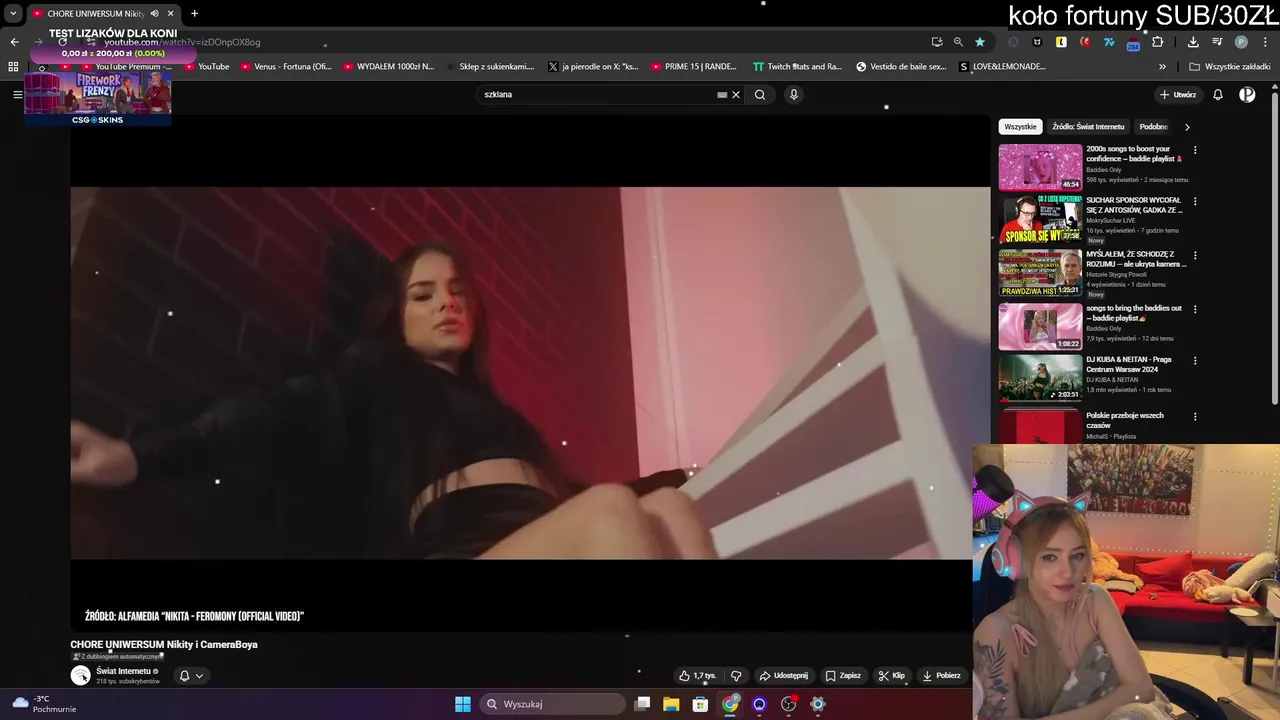Save video with Zapisz button
The width and height of the screenshot is (1280, 720).
coord(843,675)
